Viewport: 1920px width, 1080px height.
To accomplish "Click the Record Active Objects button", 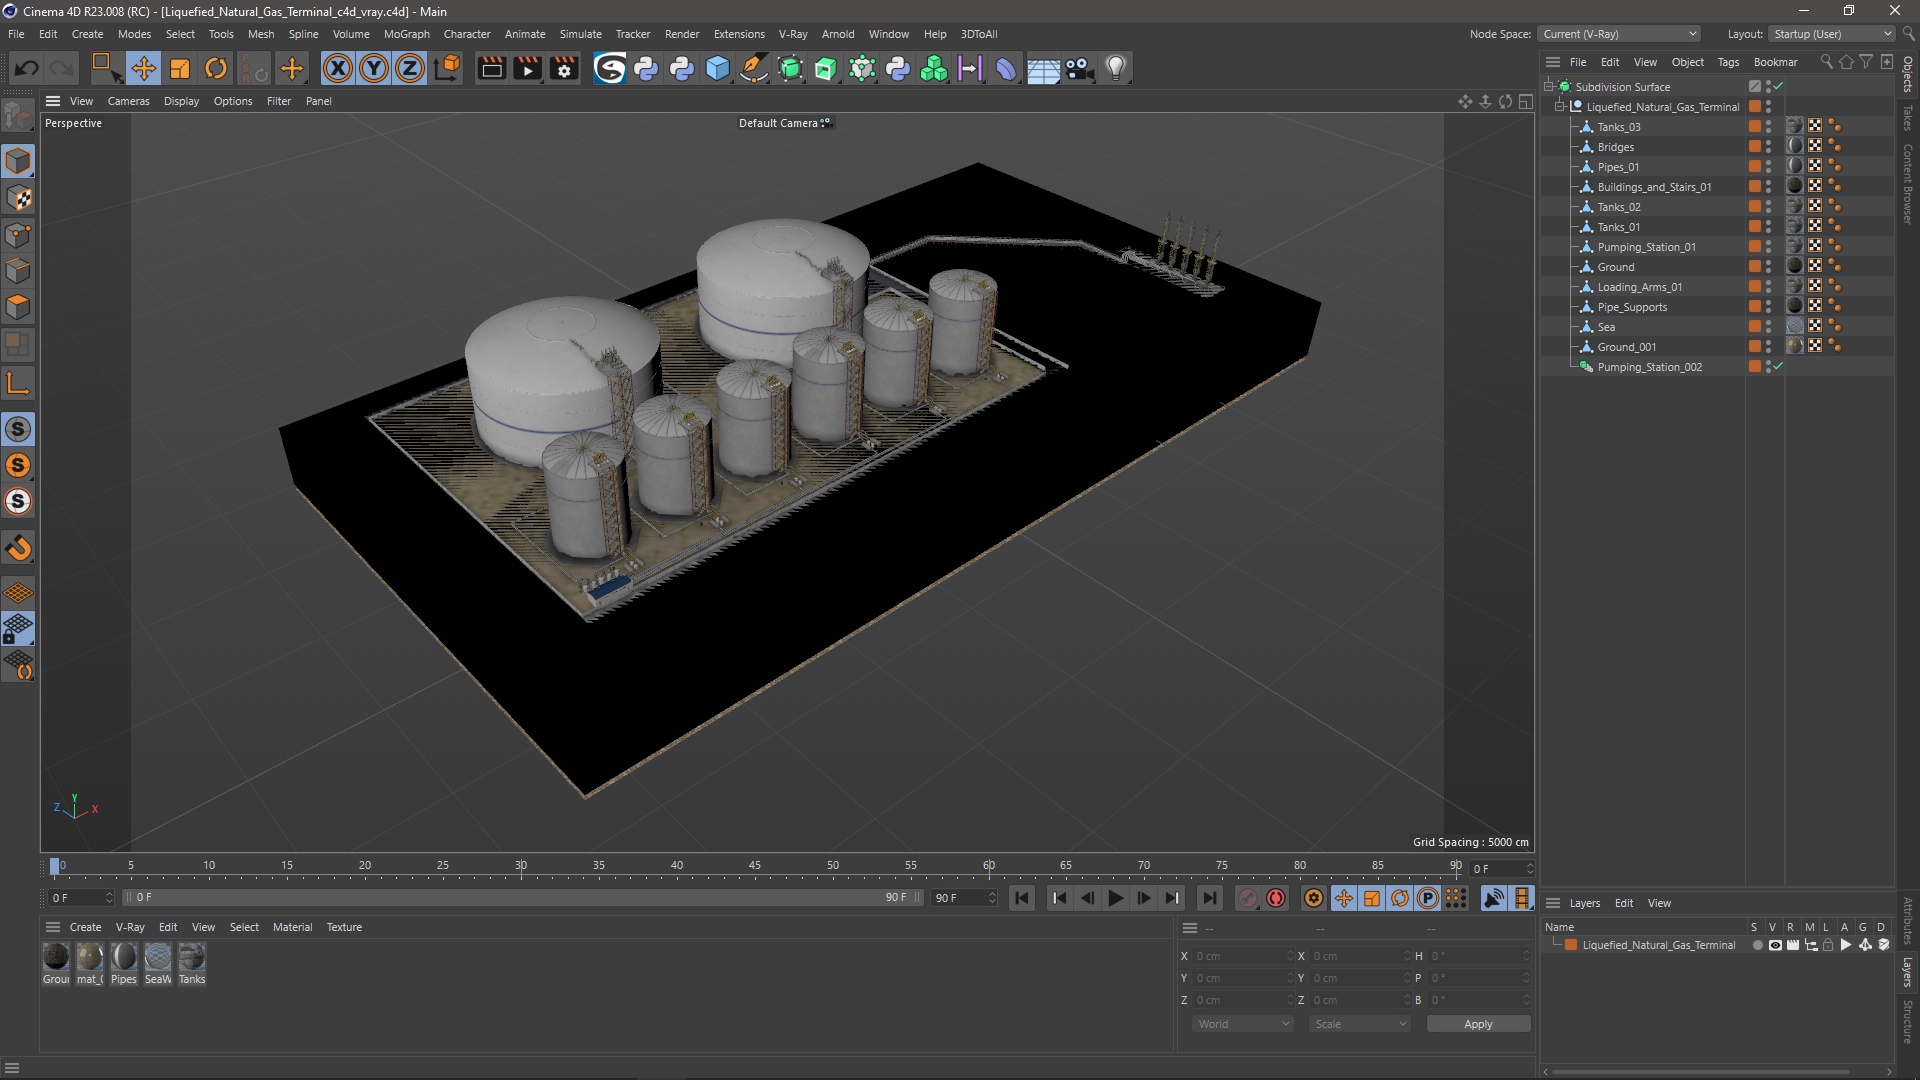I will [x=1247, y=898].
